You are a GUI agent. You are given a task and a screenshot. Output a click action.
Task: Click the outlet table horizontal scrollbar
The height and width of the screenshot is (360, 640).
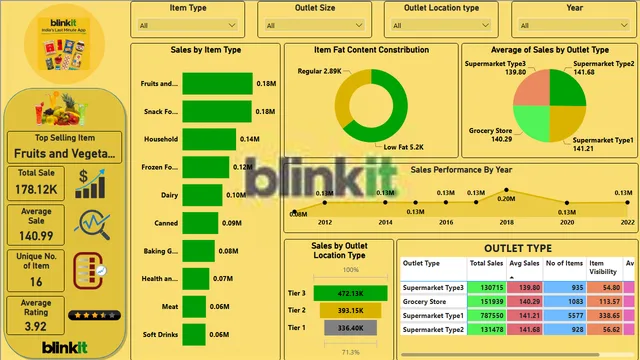click(x=500, y=355)
